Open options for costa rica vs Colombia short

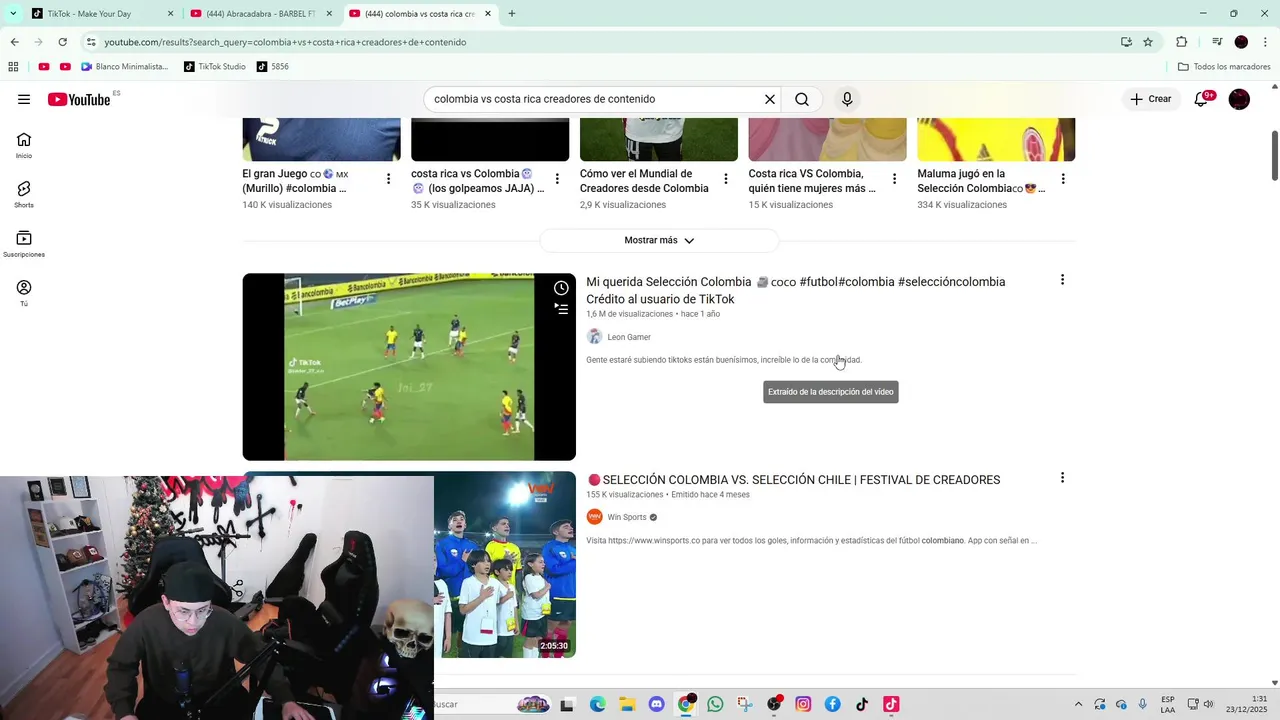[557, 179]
